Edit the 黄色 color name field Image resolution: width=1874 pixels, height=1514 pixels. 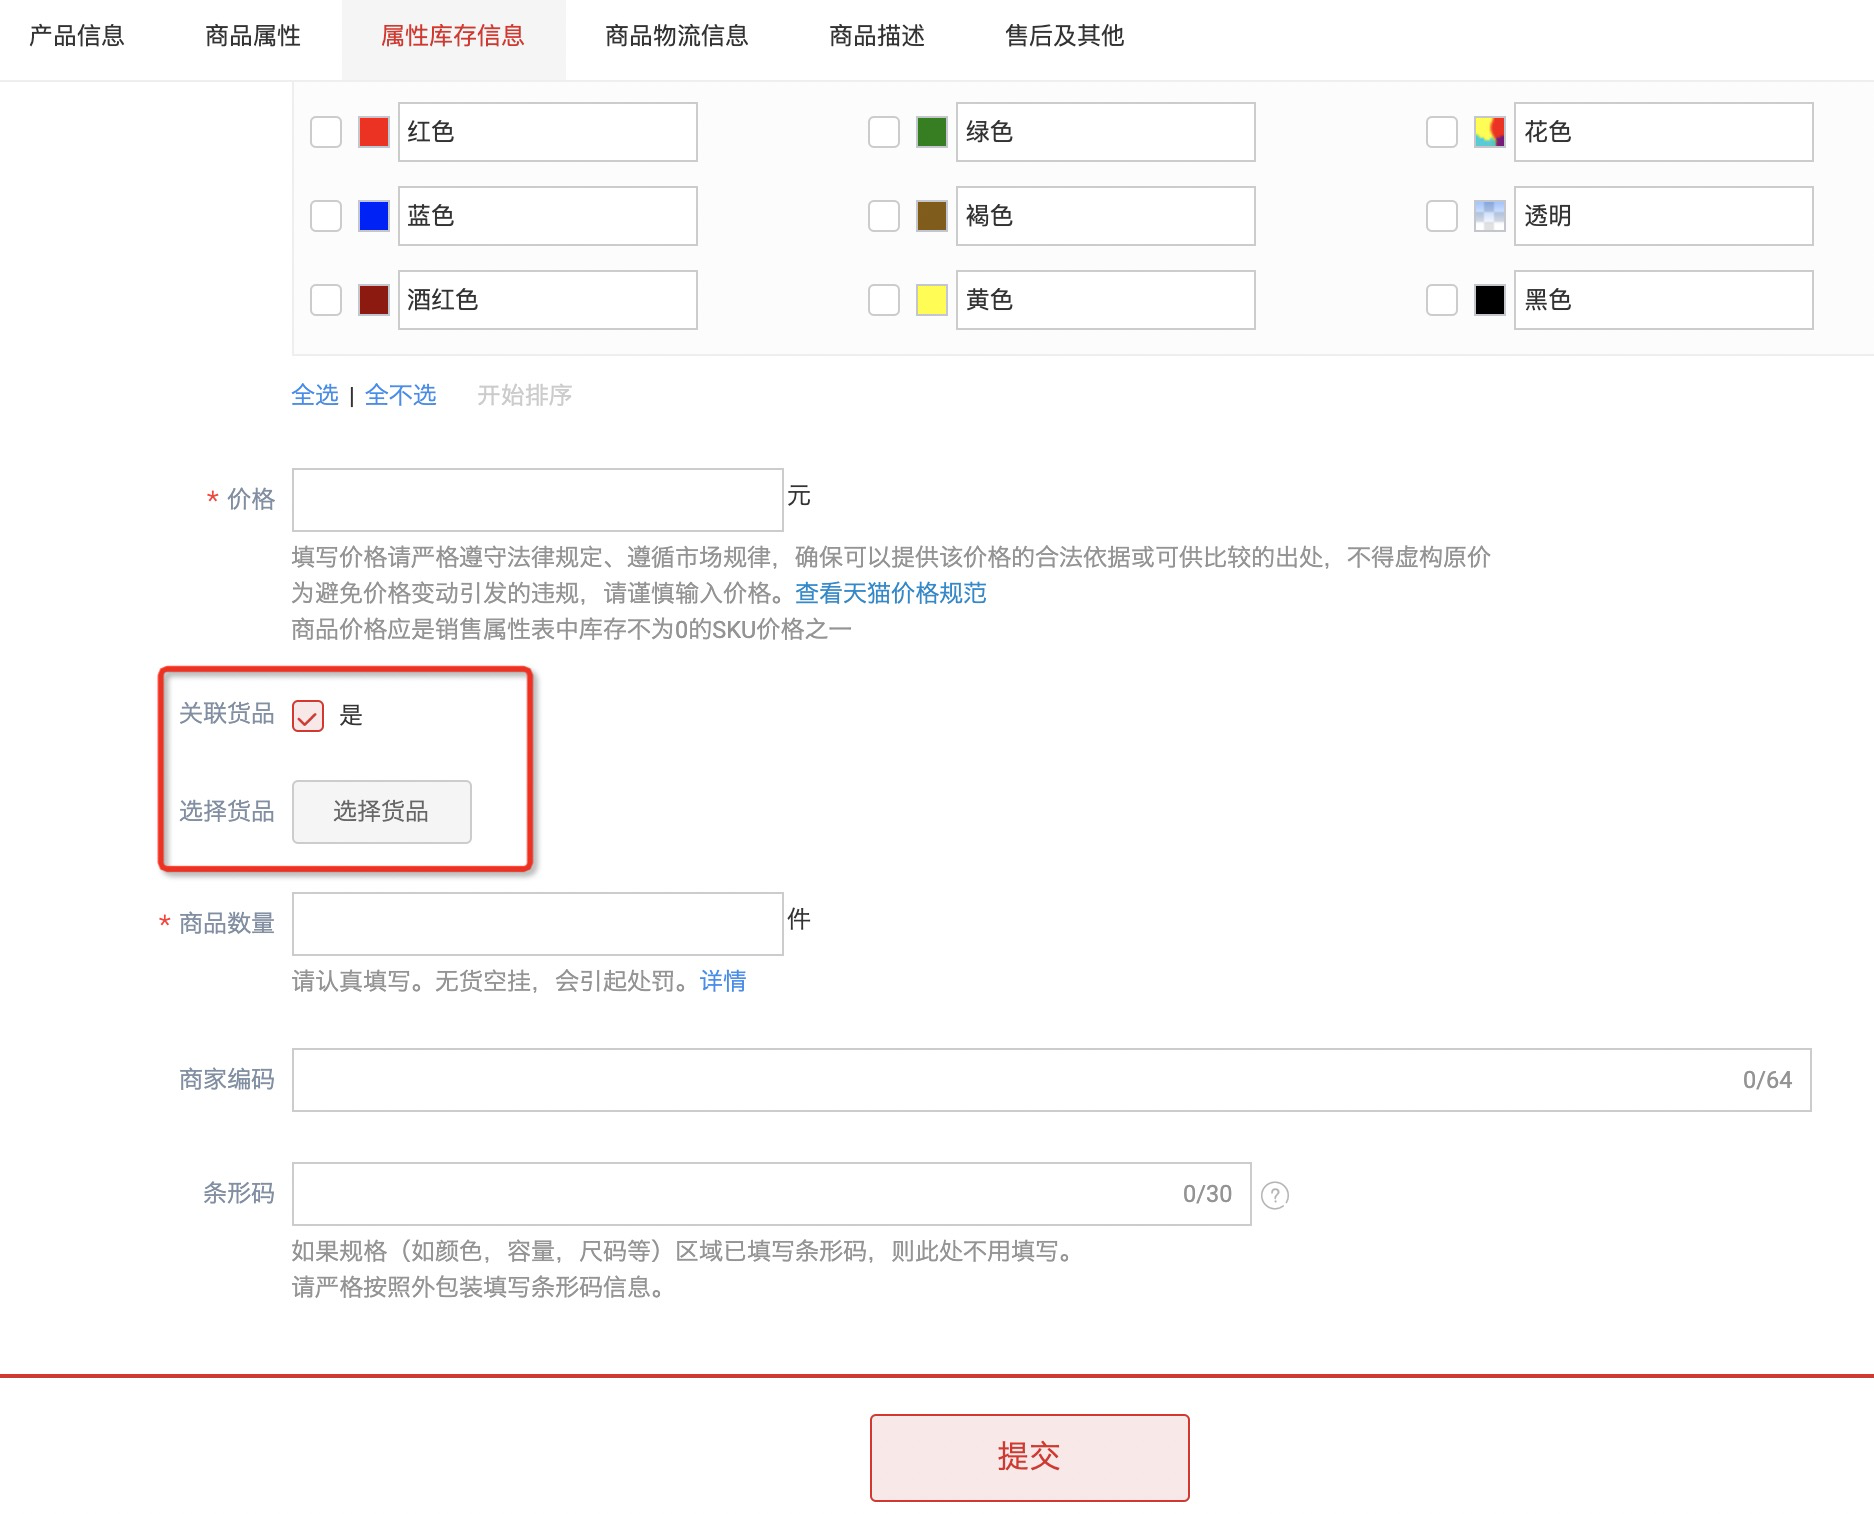(1106, 300)
